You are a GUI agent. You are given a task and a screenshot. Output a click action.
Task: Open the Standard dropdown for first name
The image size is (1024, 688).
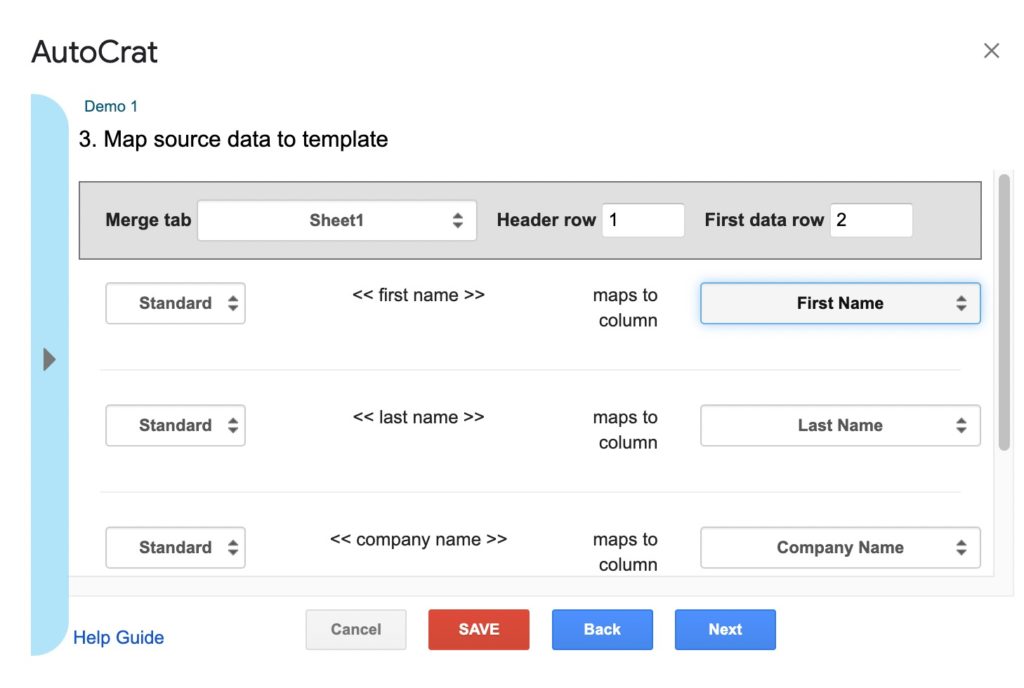coord(175,303)
